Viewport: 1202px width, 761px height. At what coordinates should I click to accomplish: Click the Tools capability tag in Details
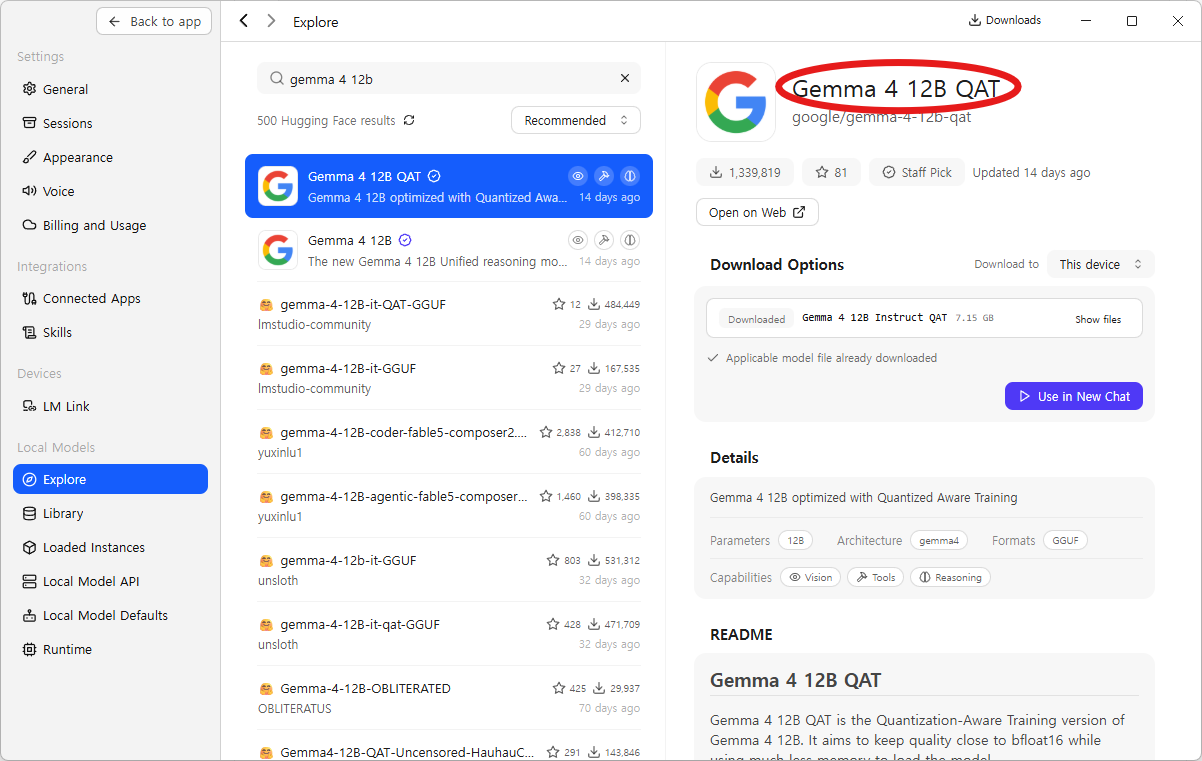[876, 577]
